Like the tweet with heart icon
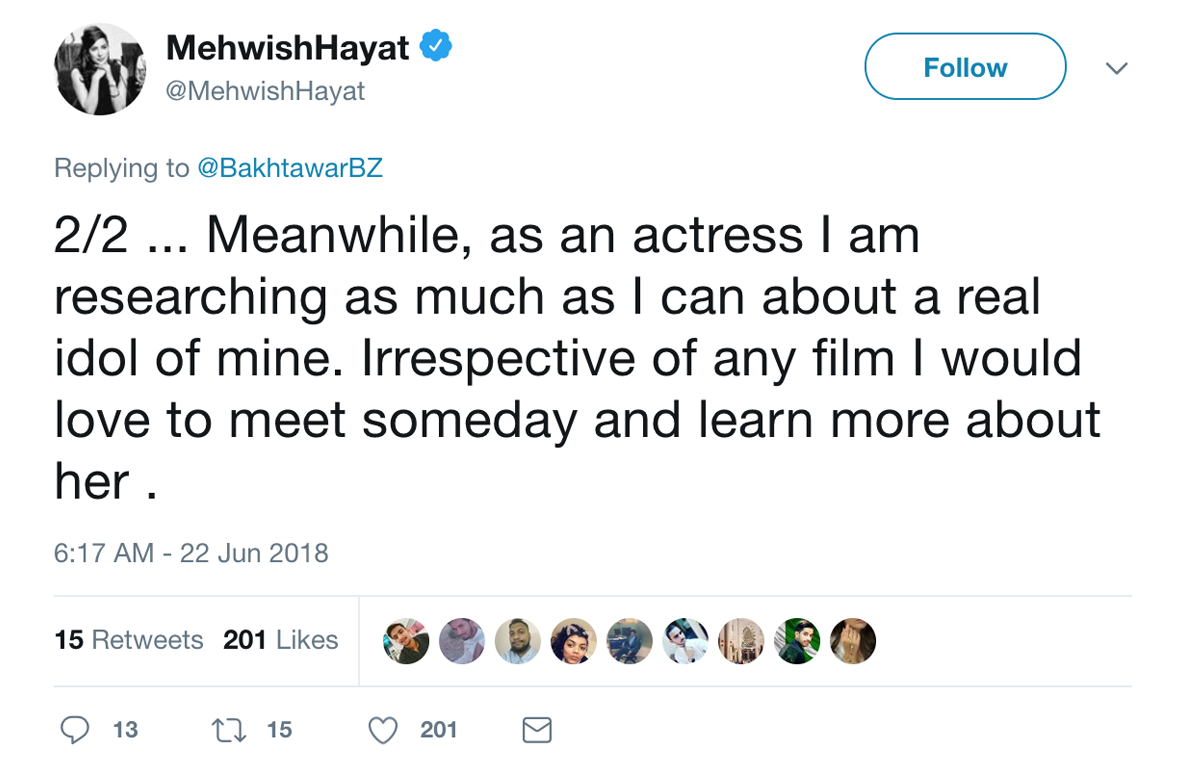 click(383, 731)
